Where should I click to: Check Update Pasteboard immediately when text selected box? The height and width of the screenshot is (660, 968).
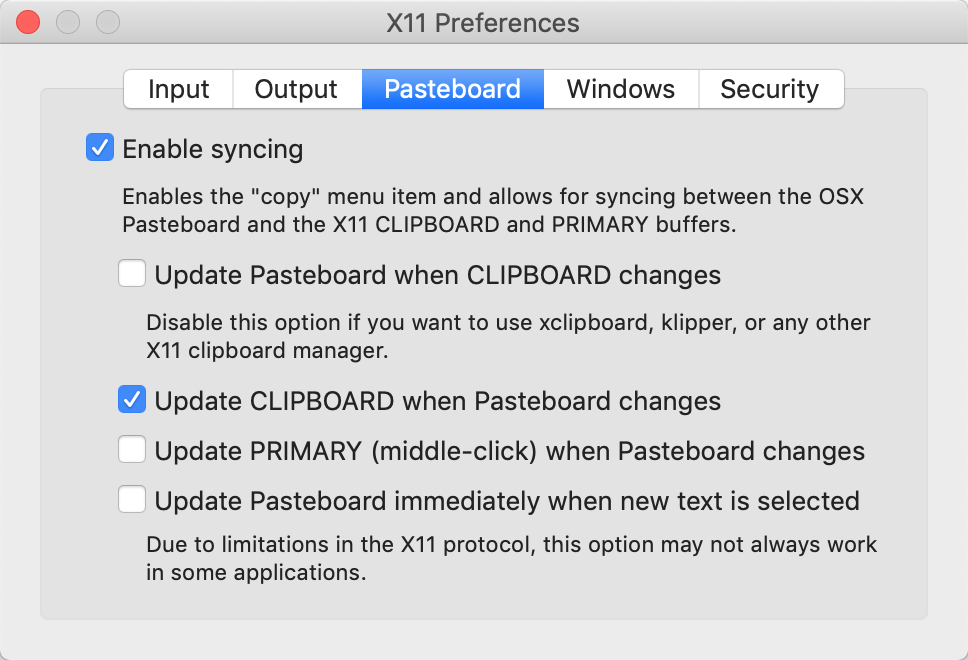pyautogui.click(x=132, y=499)
